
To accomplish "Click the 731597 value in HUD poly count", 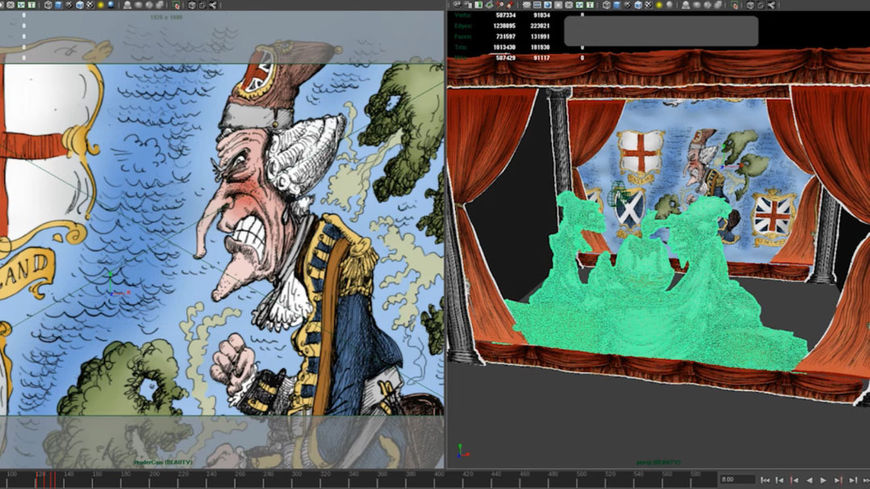I will 505,37.
